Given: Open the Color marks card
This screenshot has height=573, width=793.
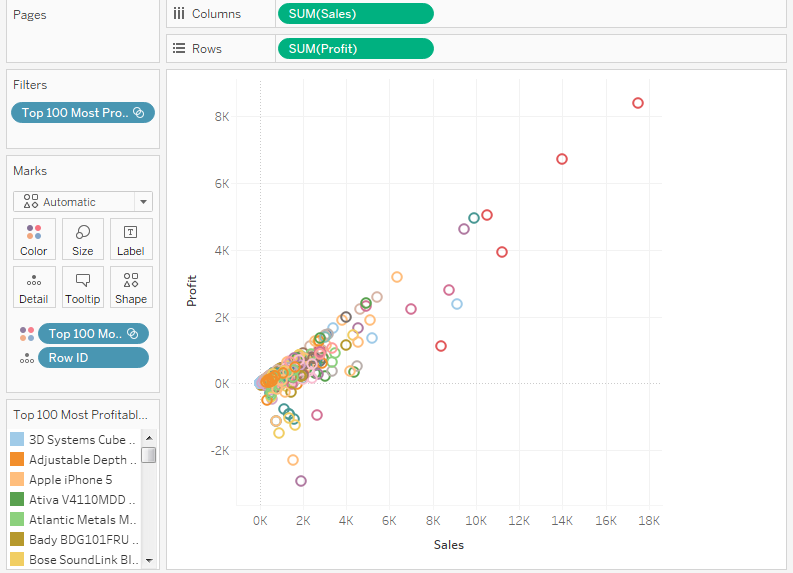Looking at the screenshot, I should (x=34, y=239).
